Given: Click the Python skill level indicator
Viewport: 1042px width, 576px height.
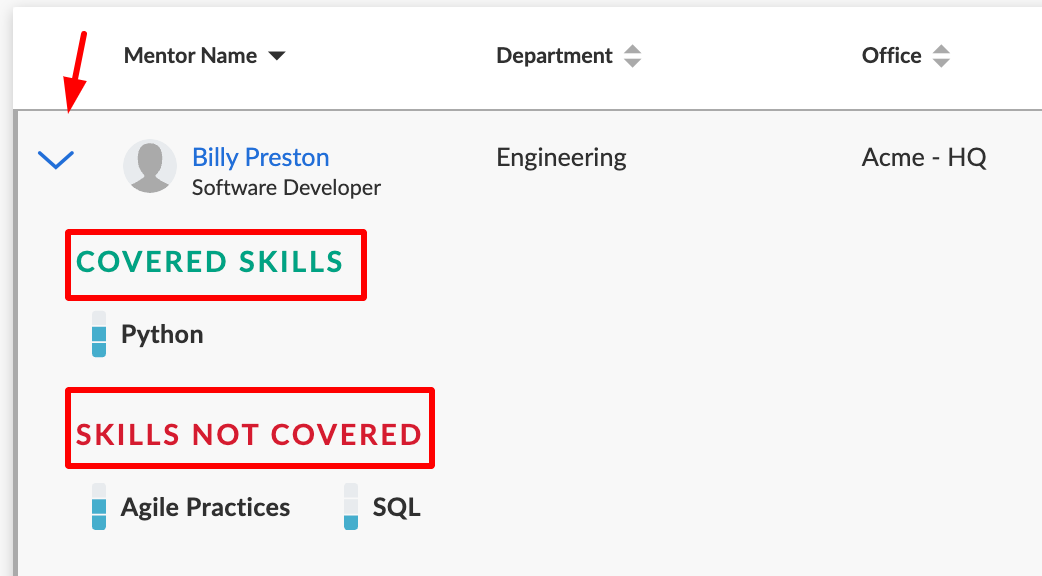Looking at the screenshot, I should point(99,334).
